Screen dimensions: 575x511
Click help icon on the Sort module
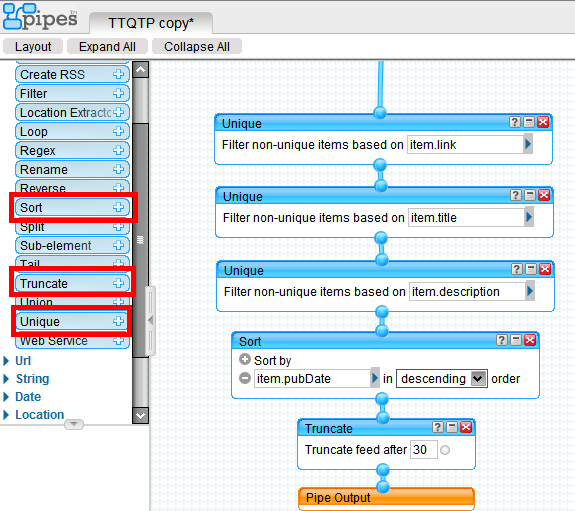pyautogui.click(x=502, y=340)
